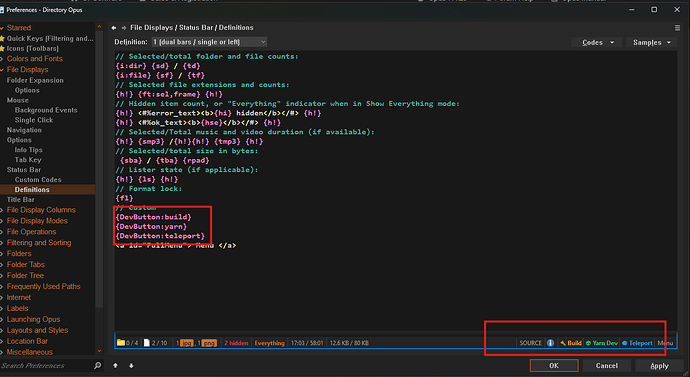Click the Cancel button
This screenshot has width=690, height=377.
[607, 366]
